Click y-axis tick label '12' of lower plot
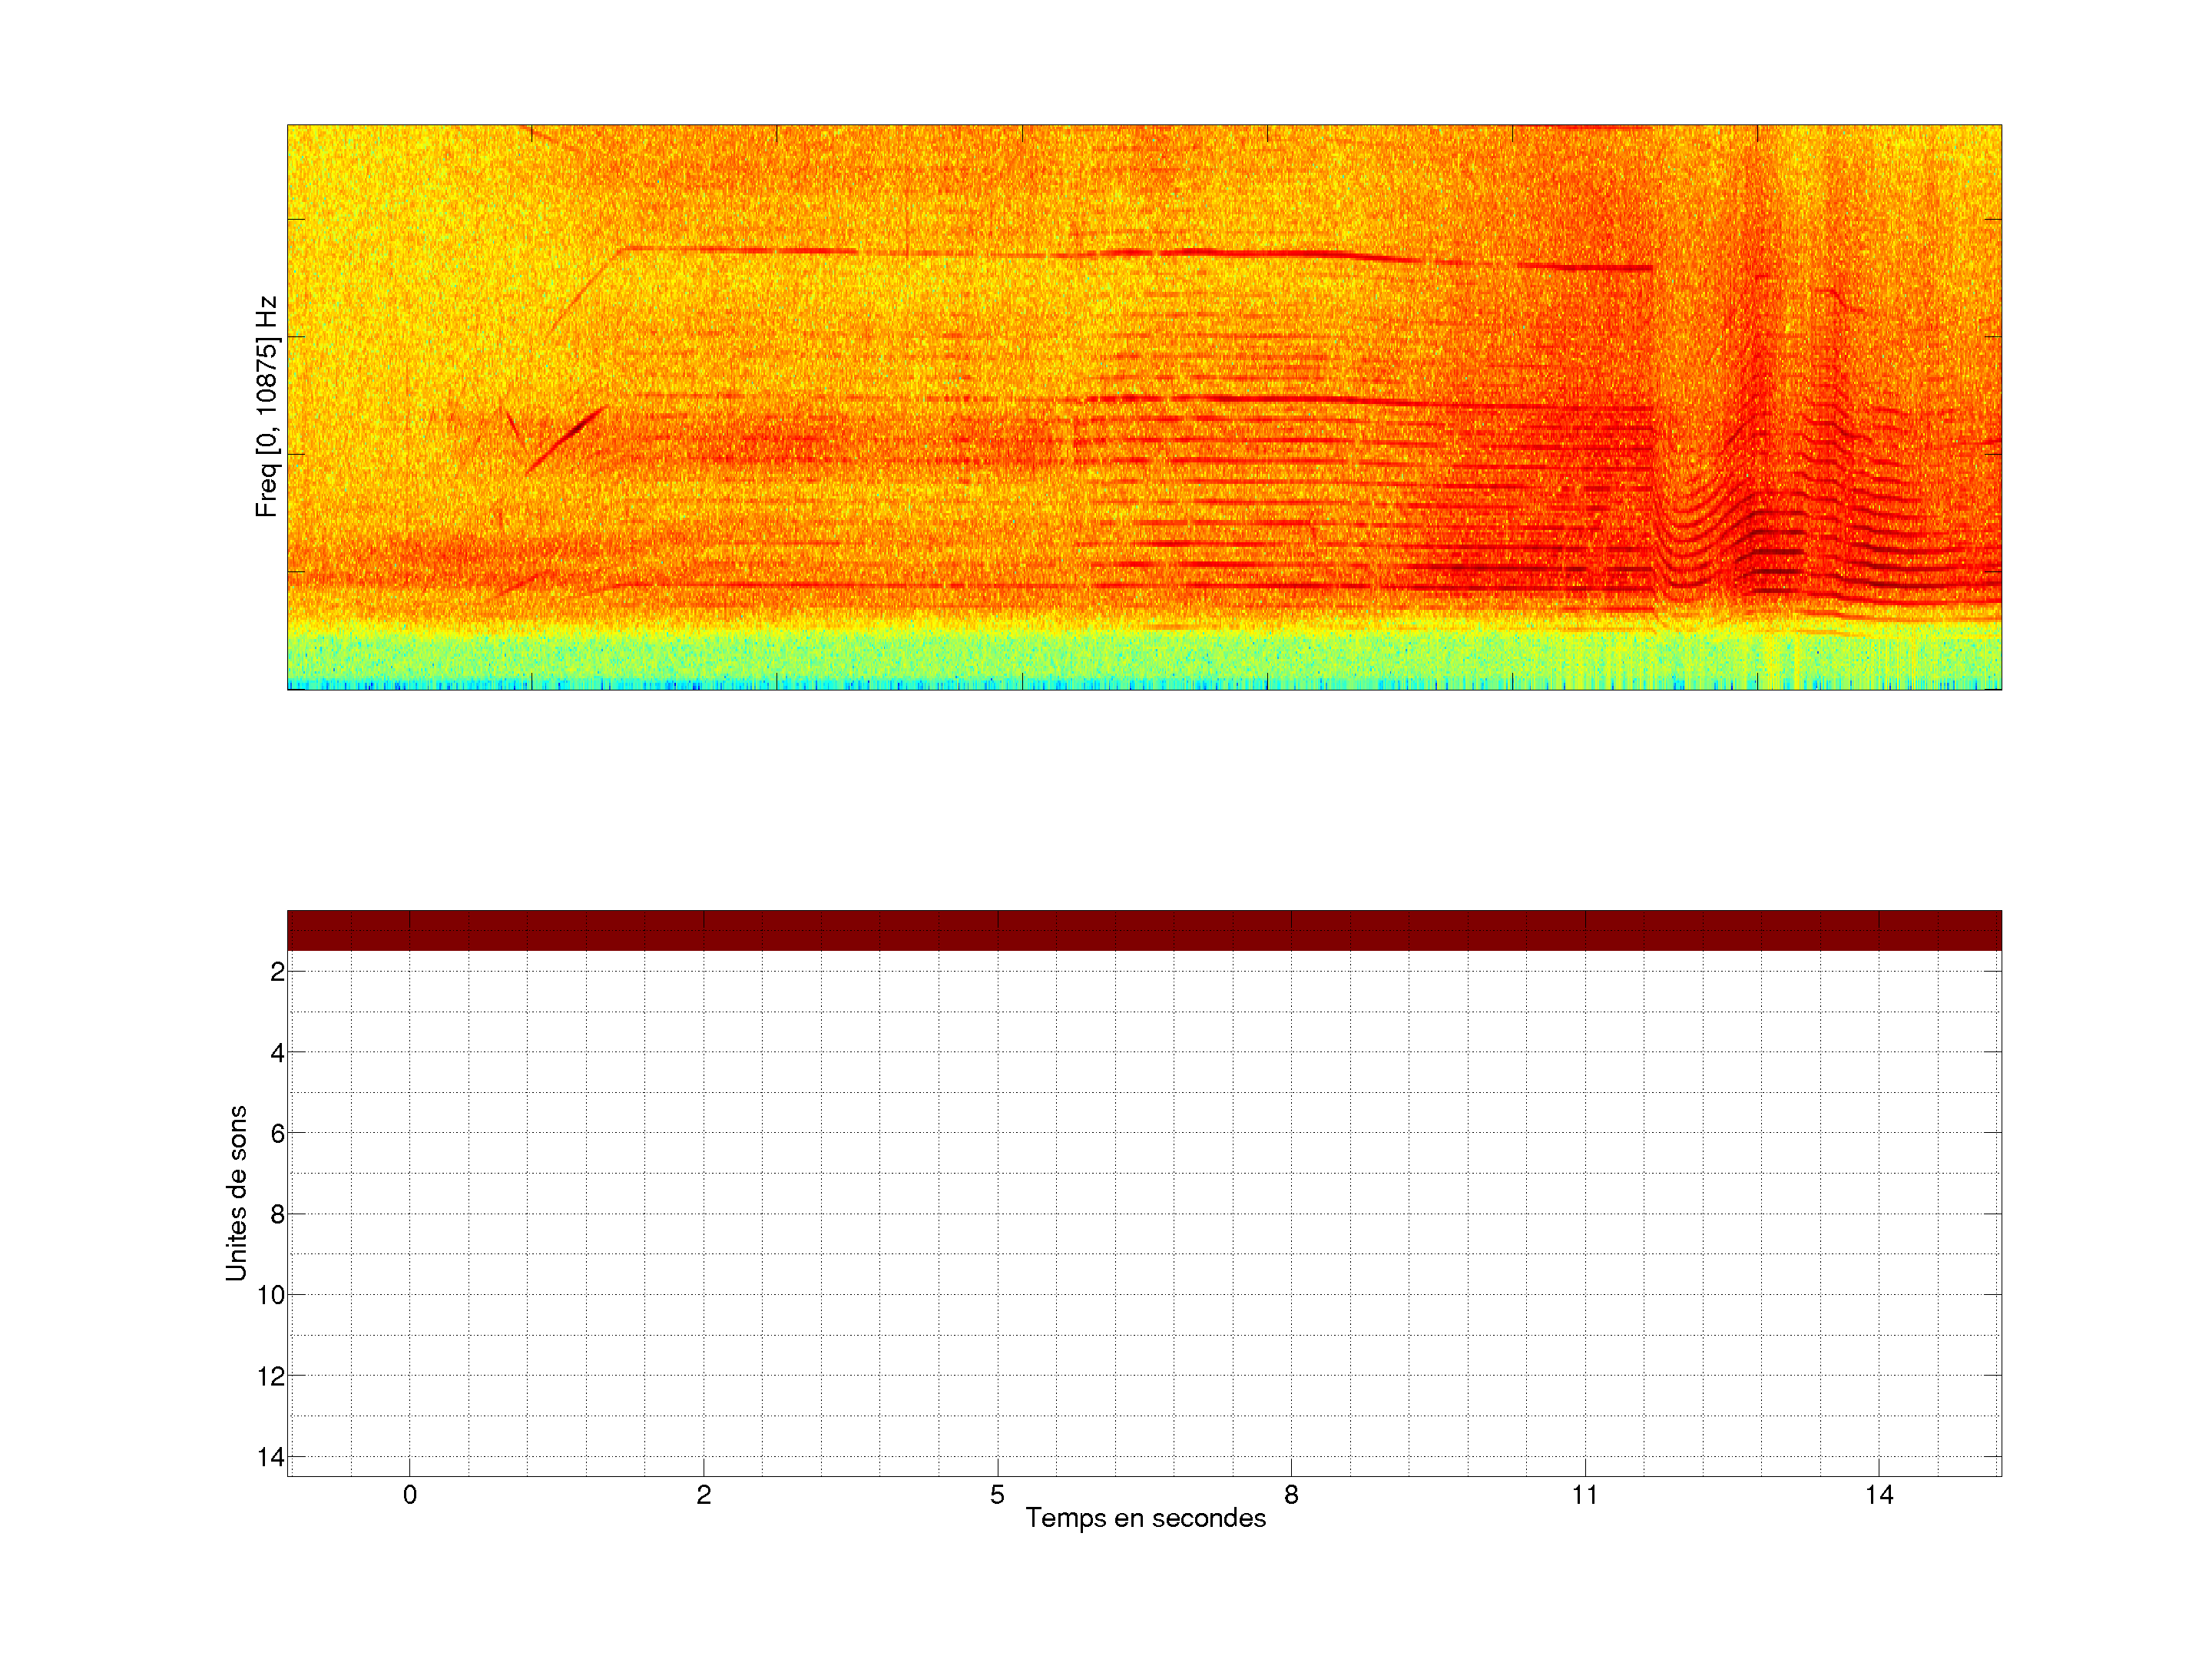 [271, 1377]
